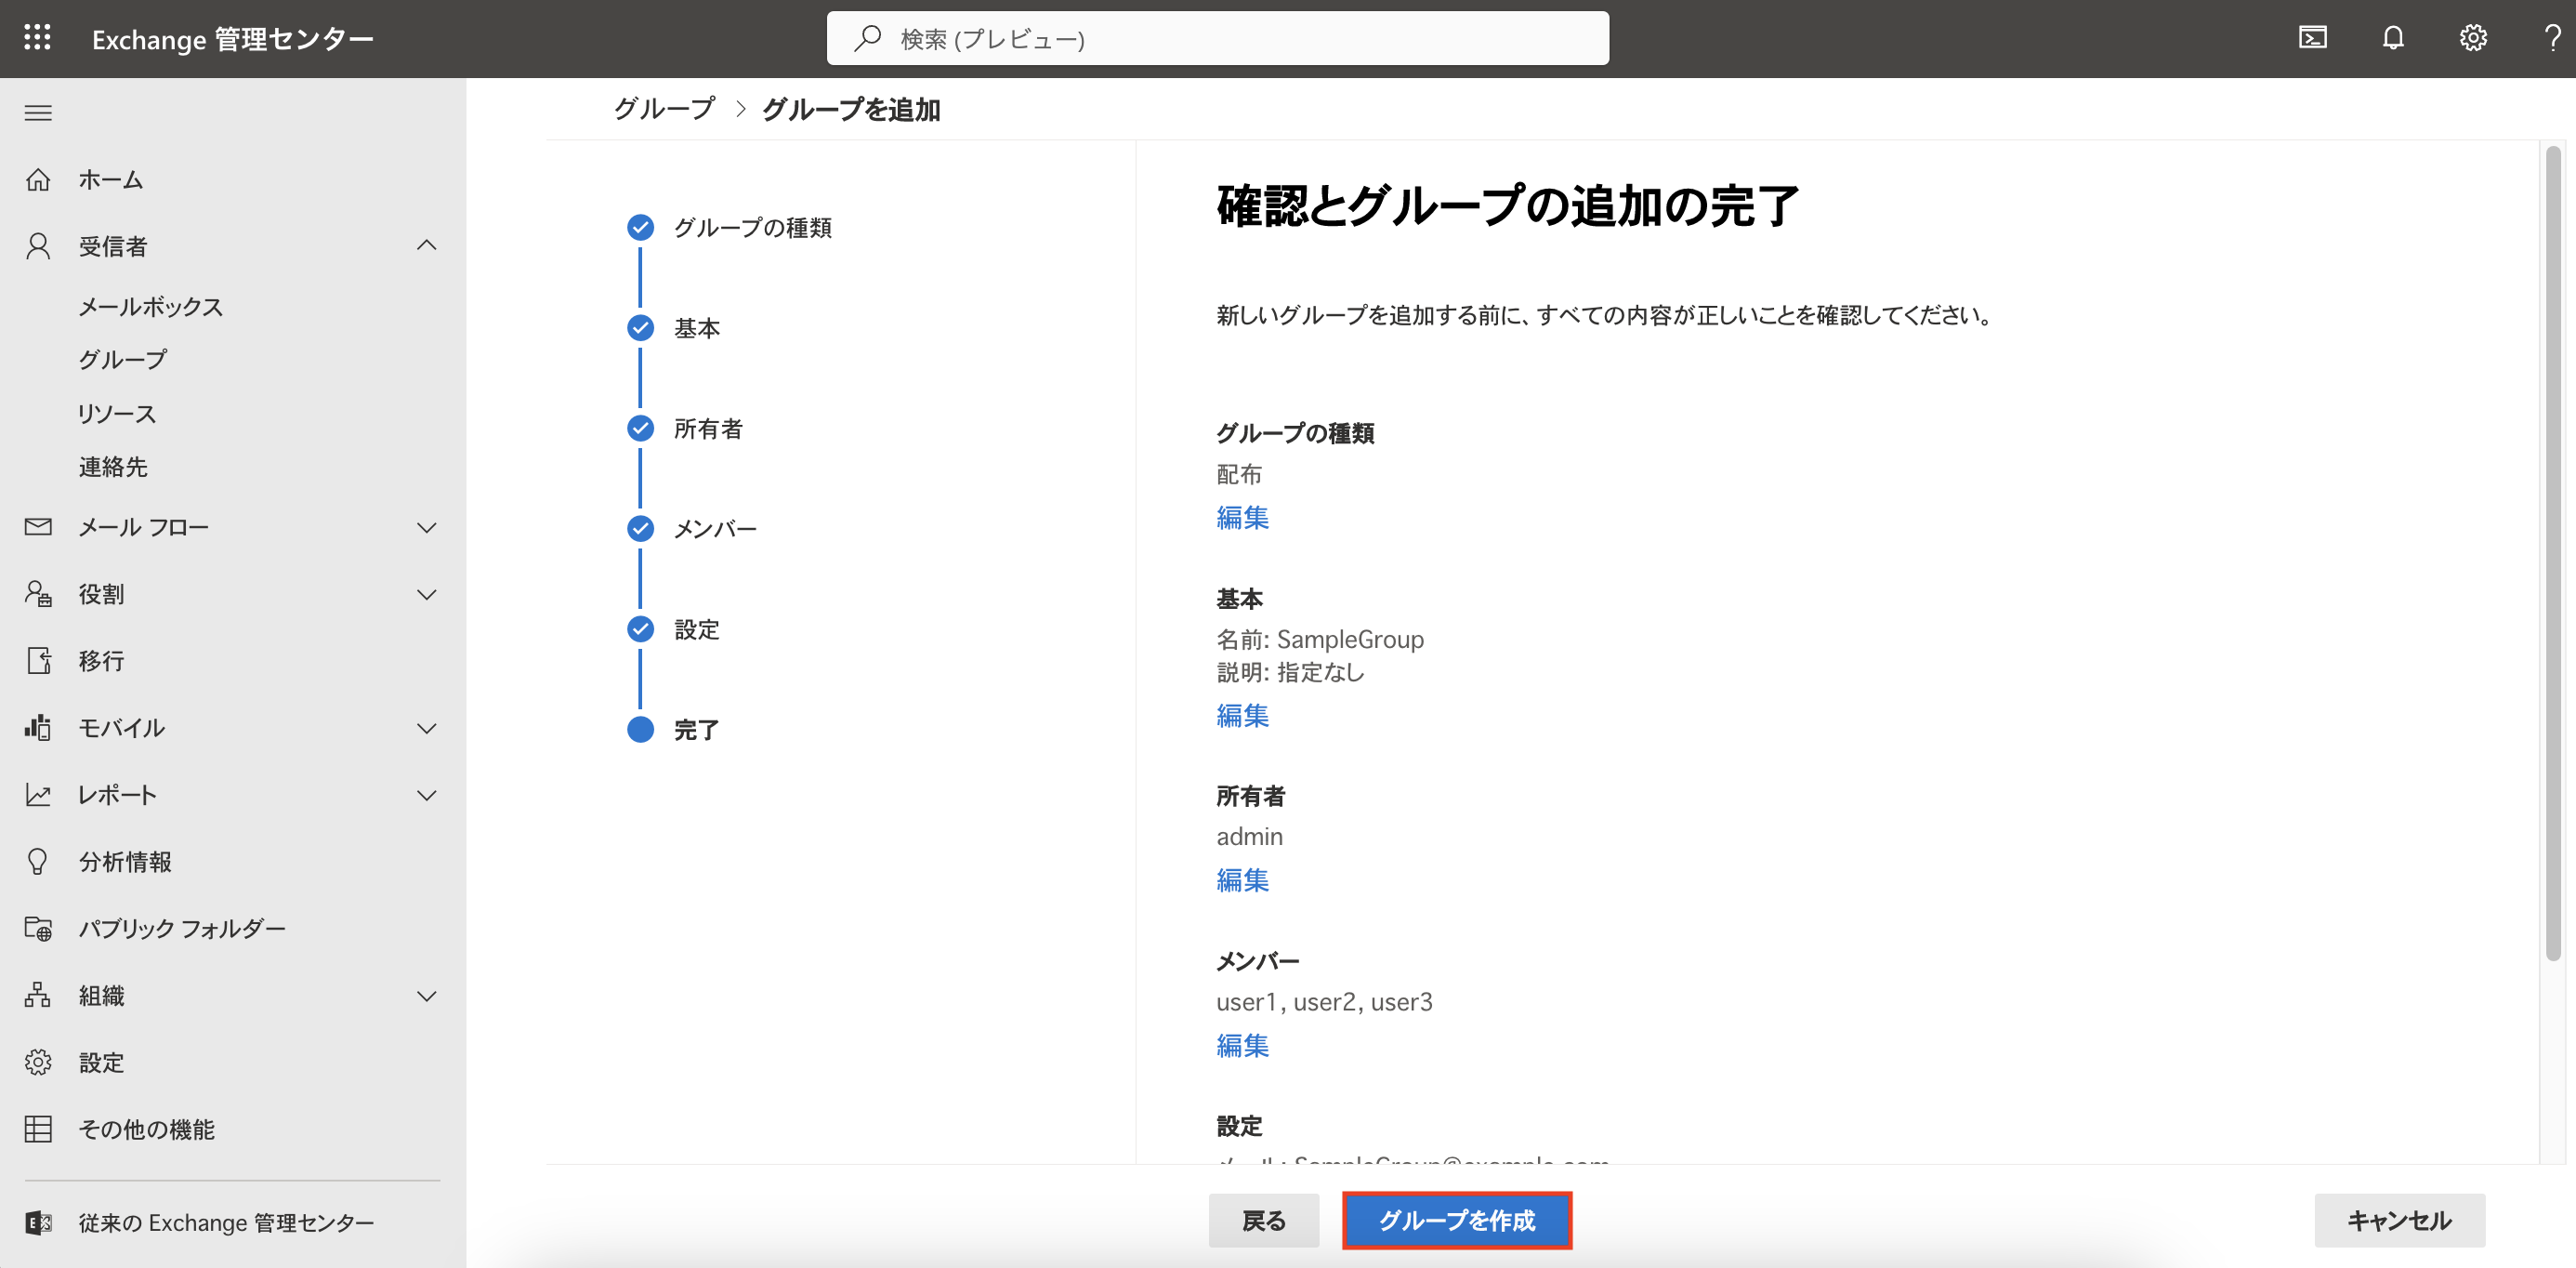
Task: Open ホーム in the navigation
Action: pos(111,179)
